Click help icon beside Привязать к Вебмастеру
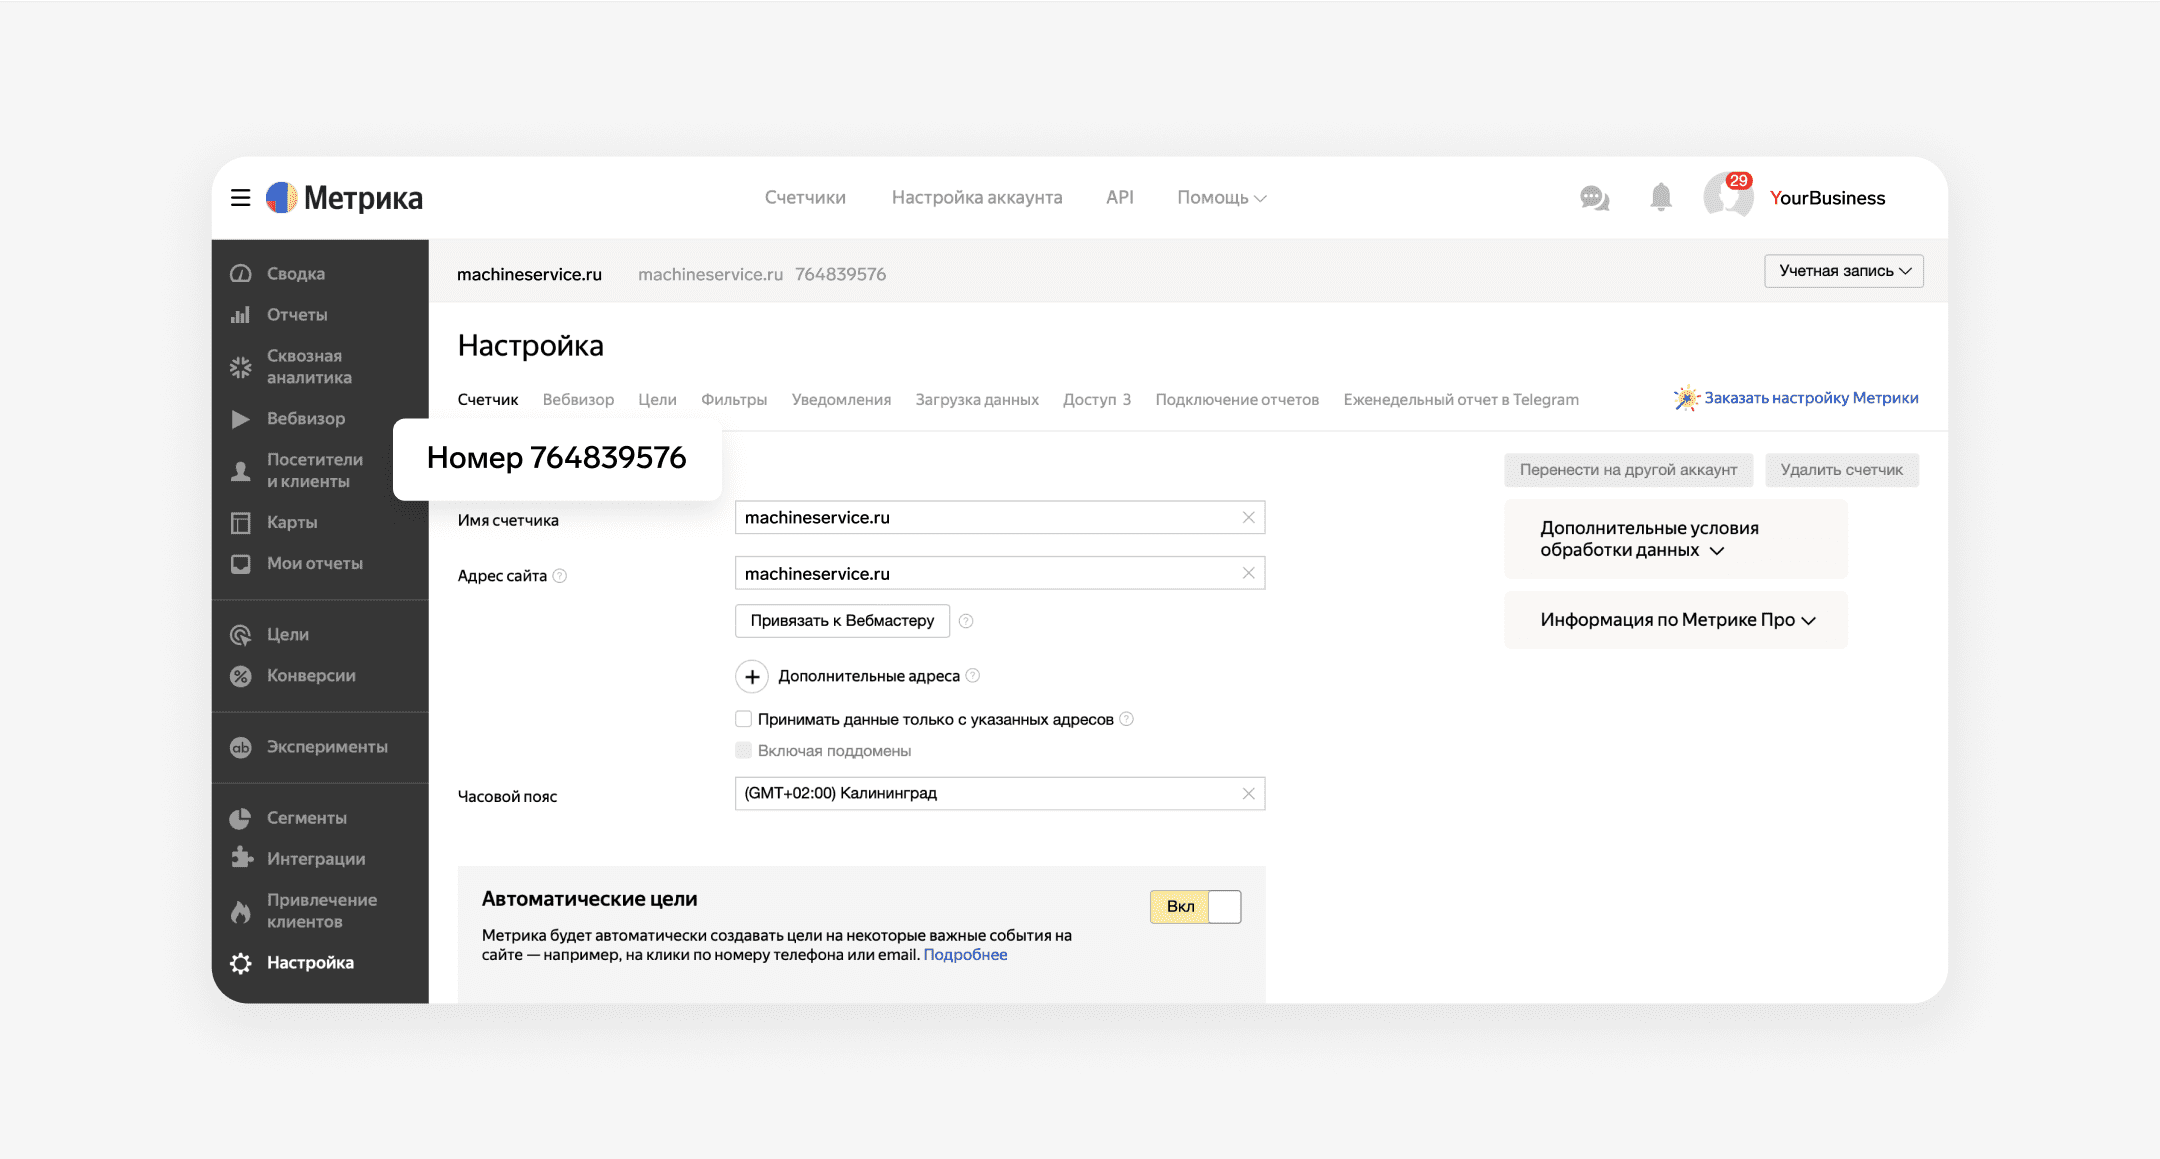The width and height of the screenshot is (2160, 1159). (966, 621)
